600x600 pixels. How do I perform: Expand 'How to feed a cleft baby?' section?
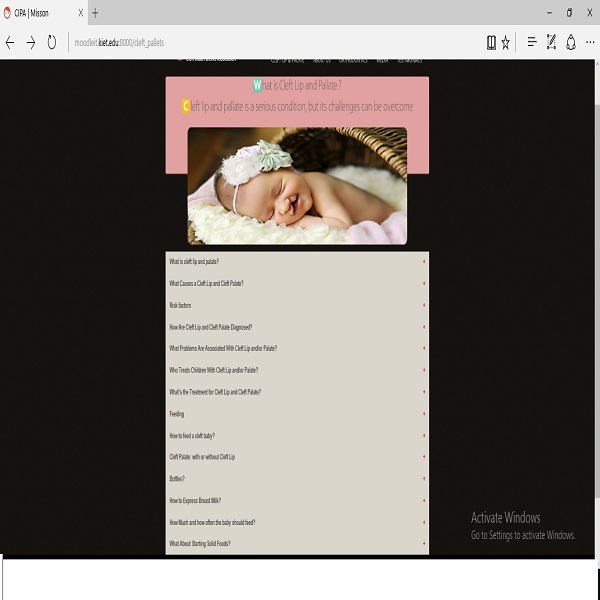297,435
